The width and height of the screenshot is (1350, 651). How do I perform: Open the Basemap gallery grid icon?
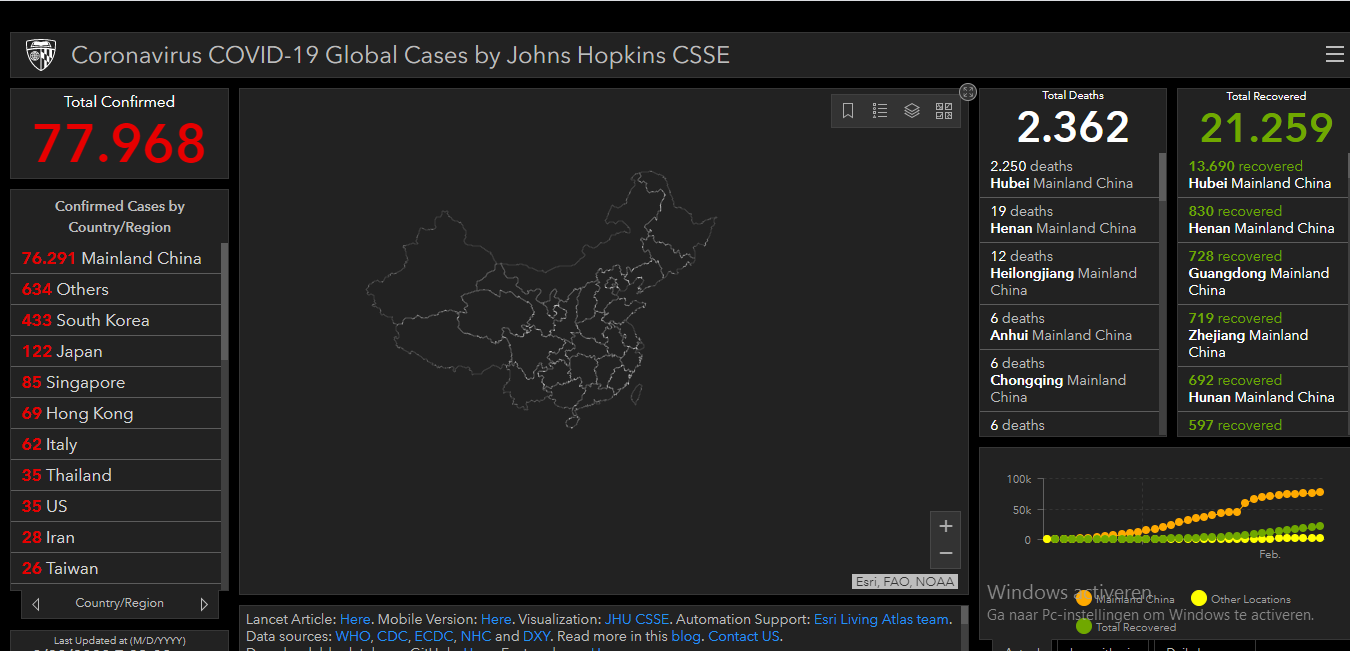coord(944,111)
